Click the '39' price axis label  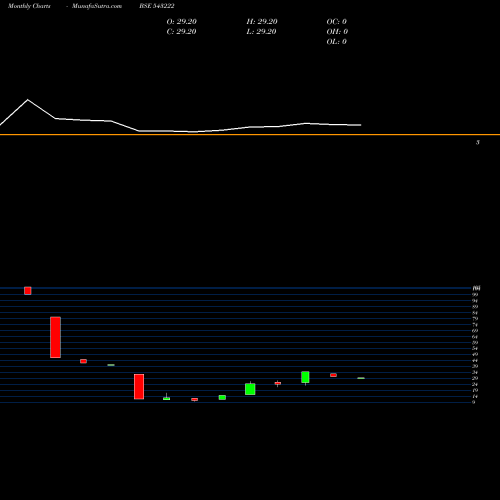(x=475, y=366)
